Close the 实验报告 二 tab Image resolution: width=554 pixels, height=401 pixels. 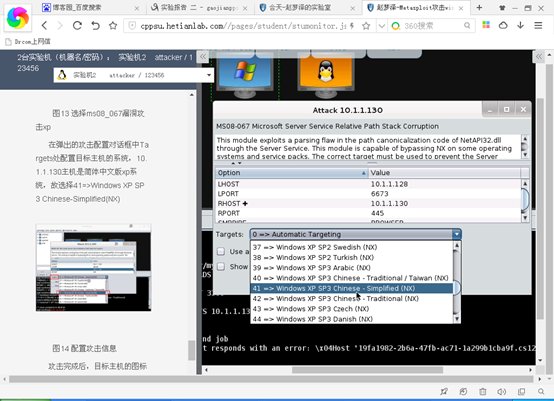point(245,8)
